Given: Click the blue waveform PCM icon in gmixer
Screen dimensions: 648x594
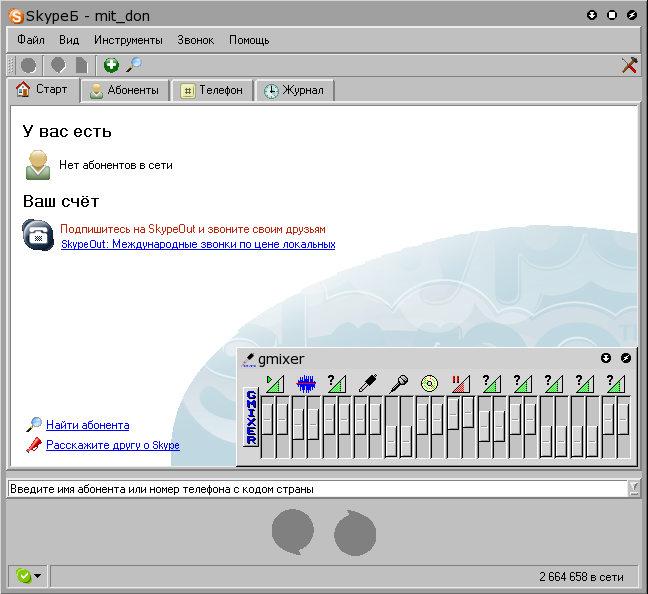Looking at the screenshot, I should click(x=306, y=383).
